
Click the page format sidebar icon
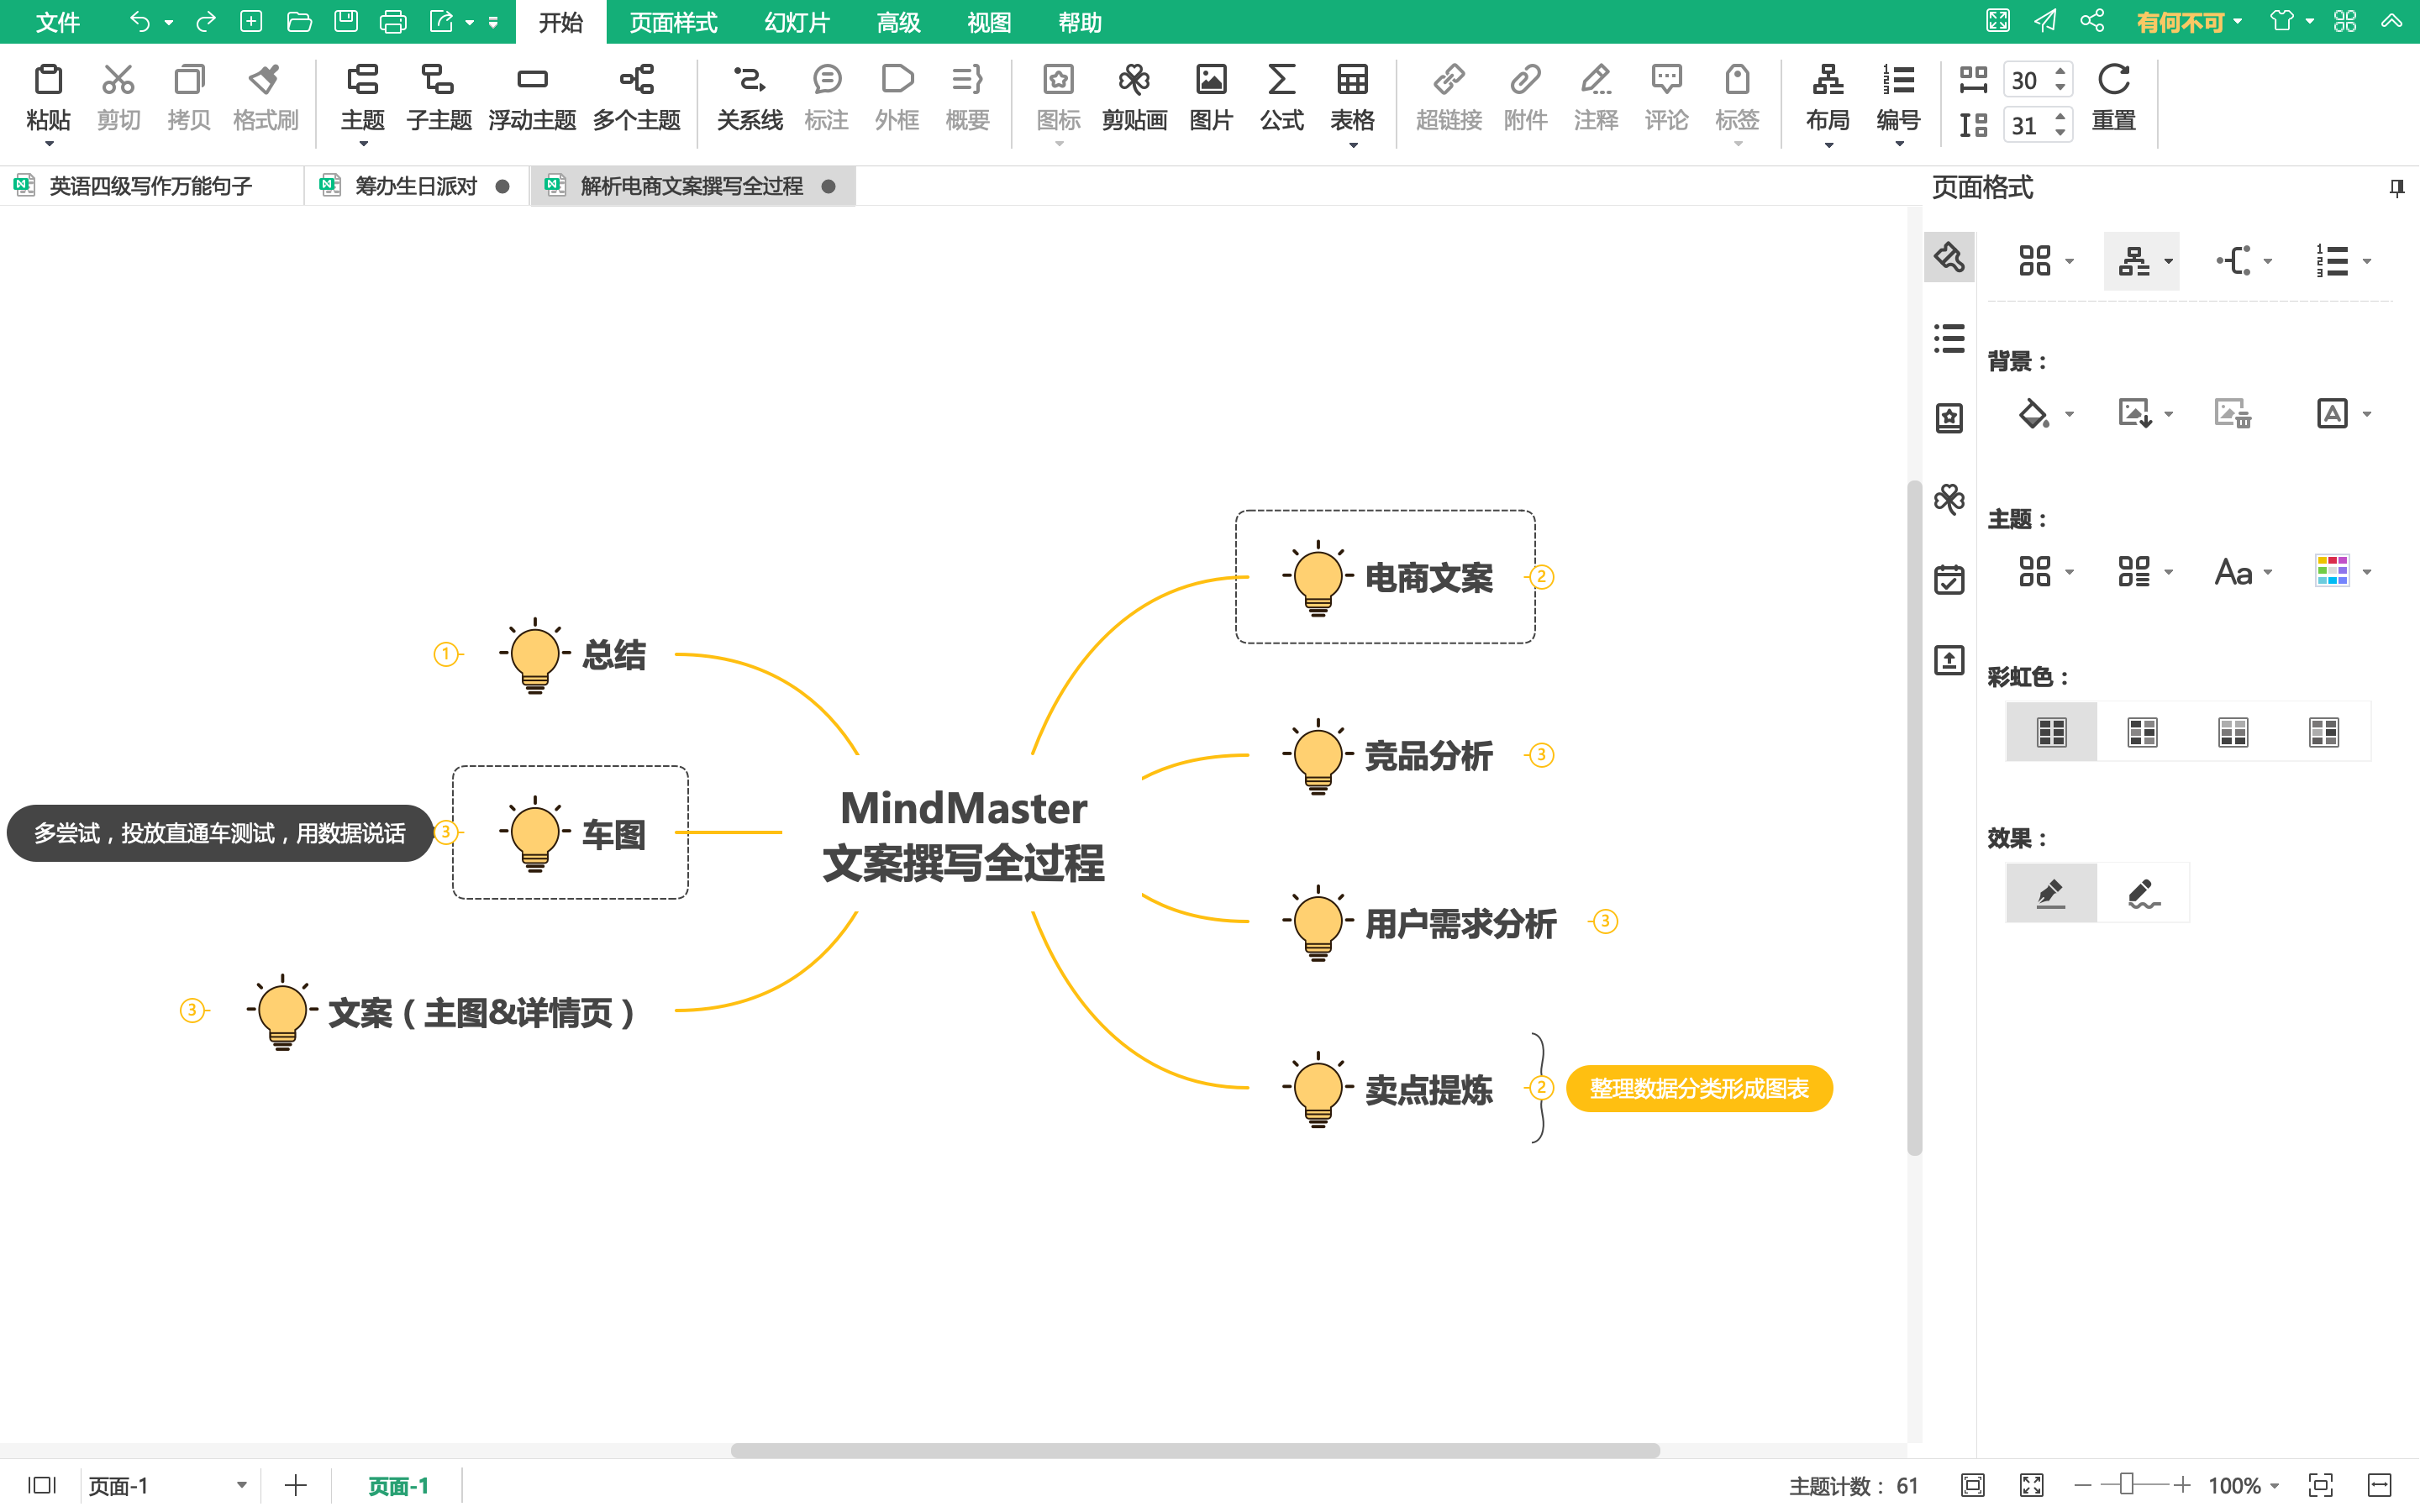(1949, 258)
